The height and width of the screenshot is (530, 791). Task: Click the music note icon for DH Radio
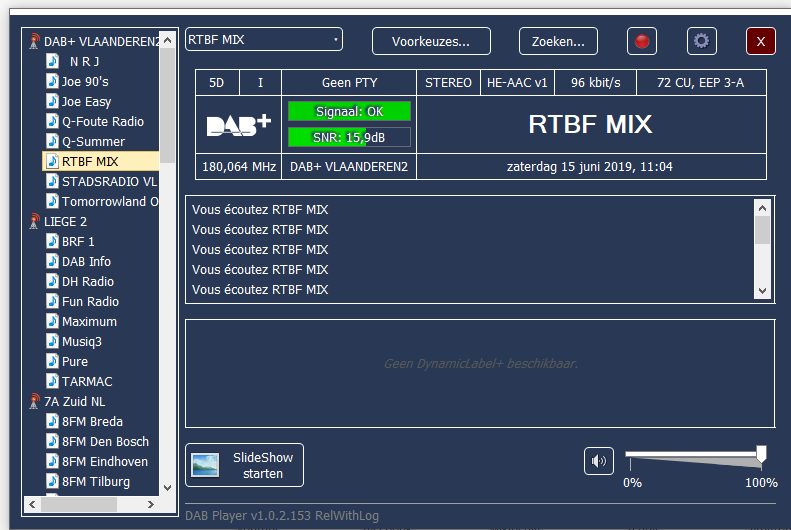point(52,281)
